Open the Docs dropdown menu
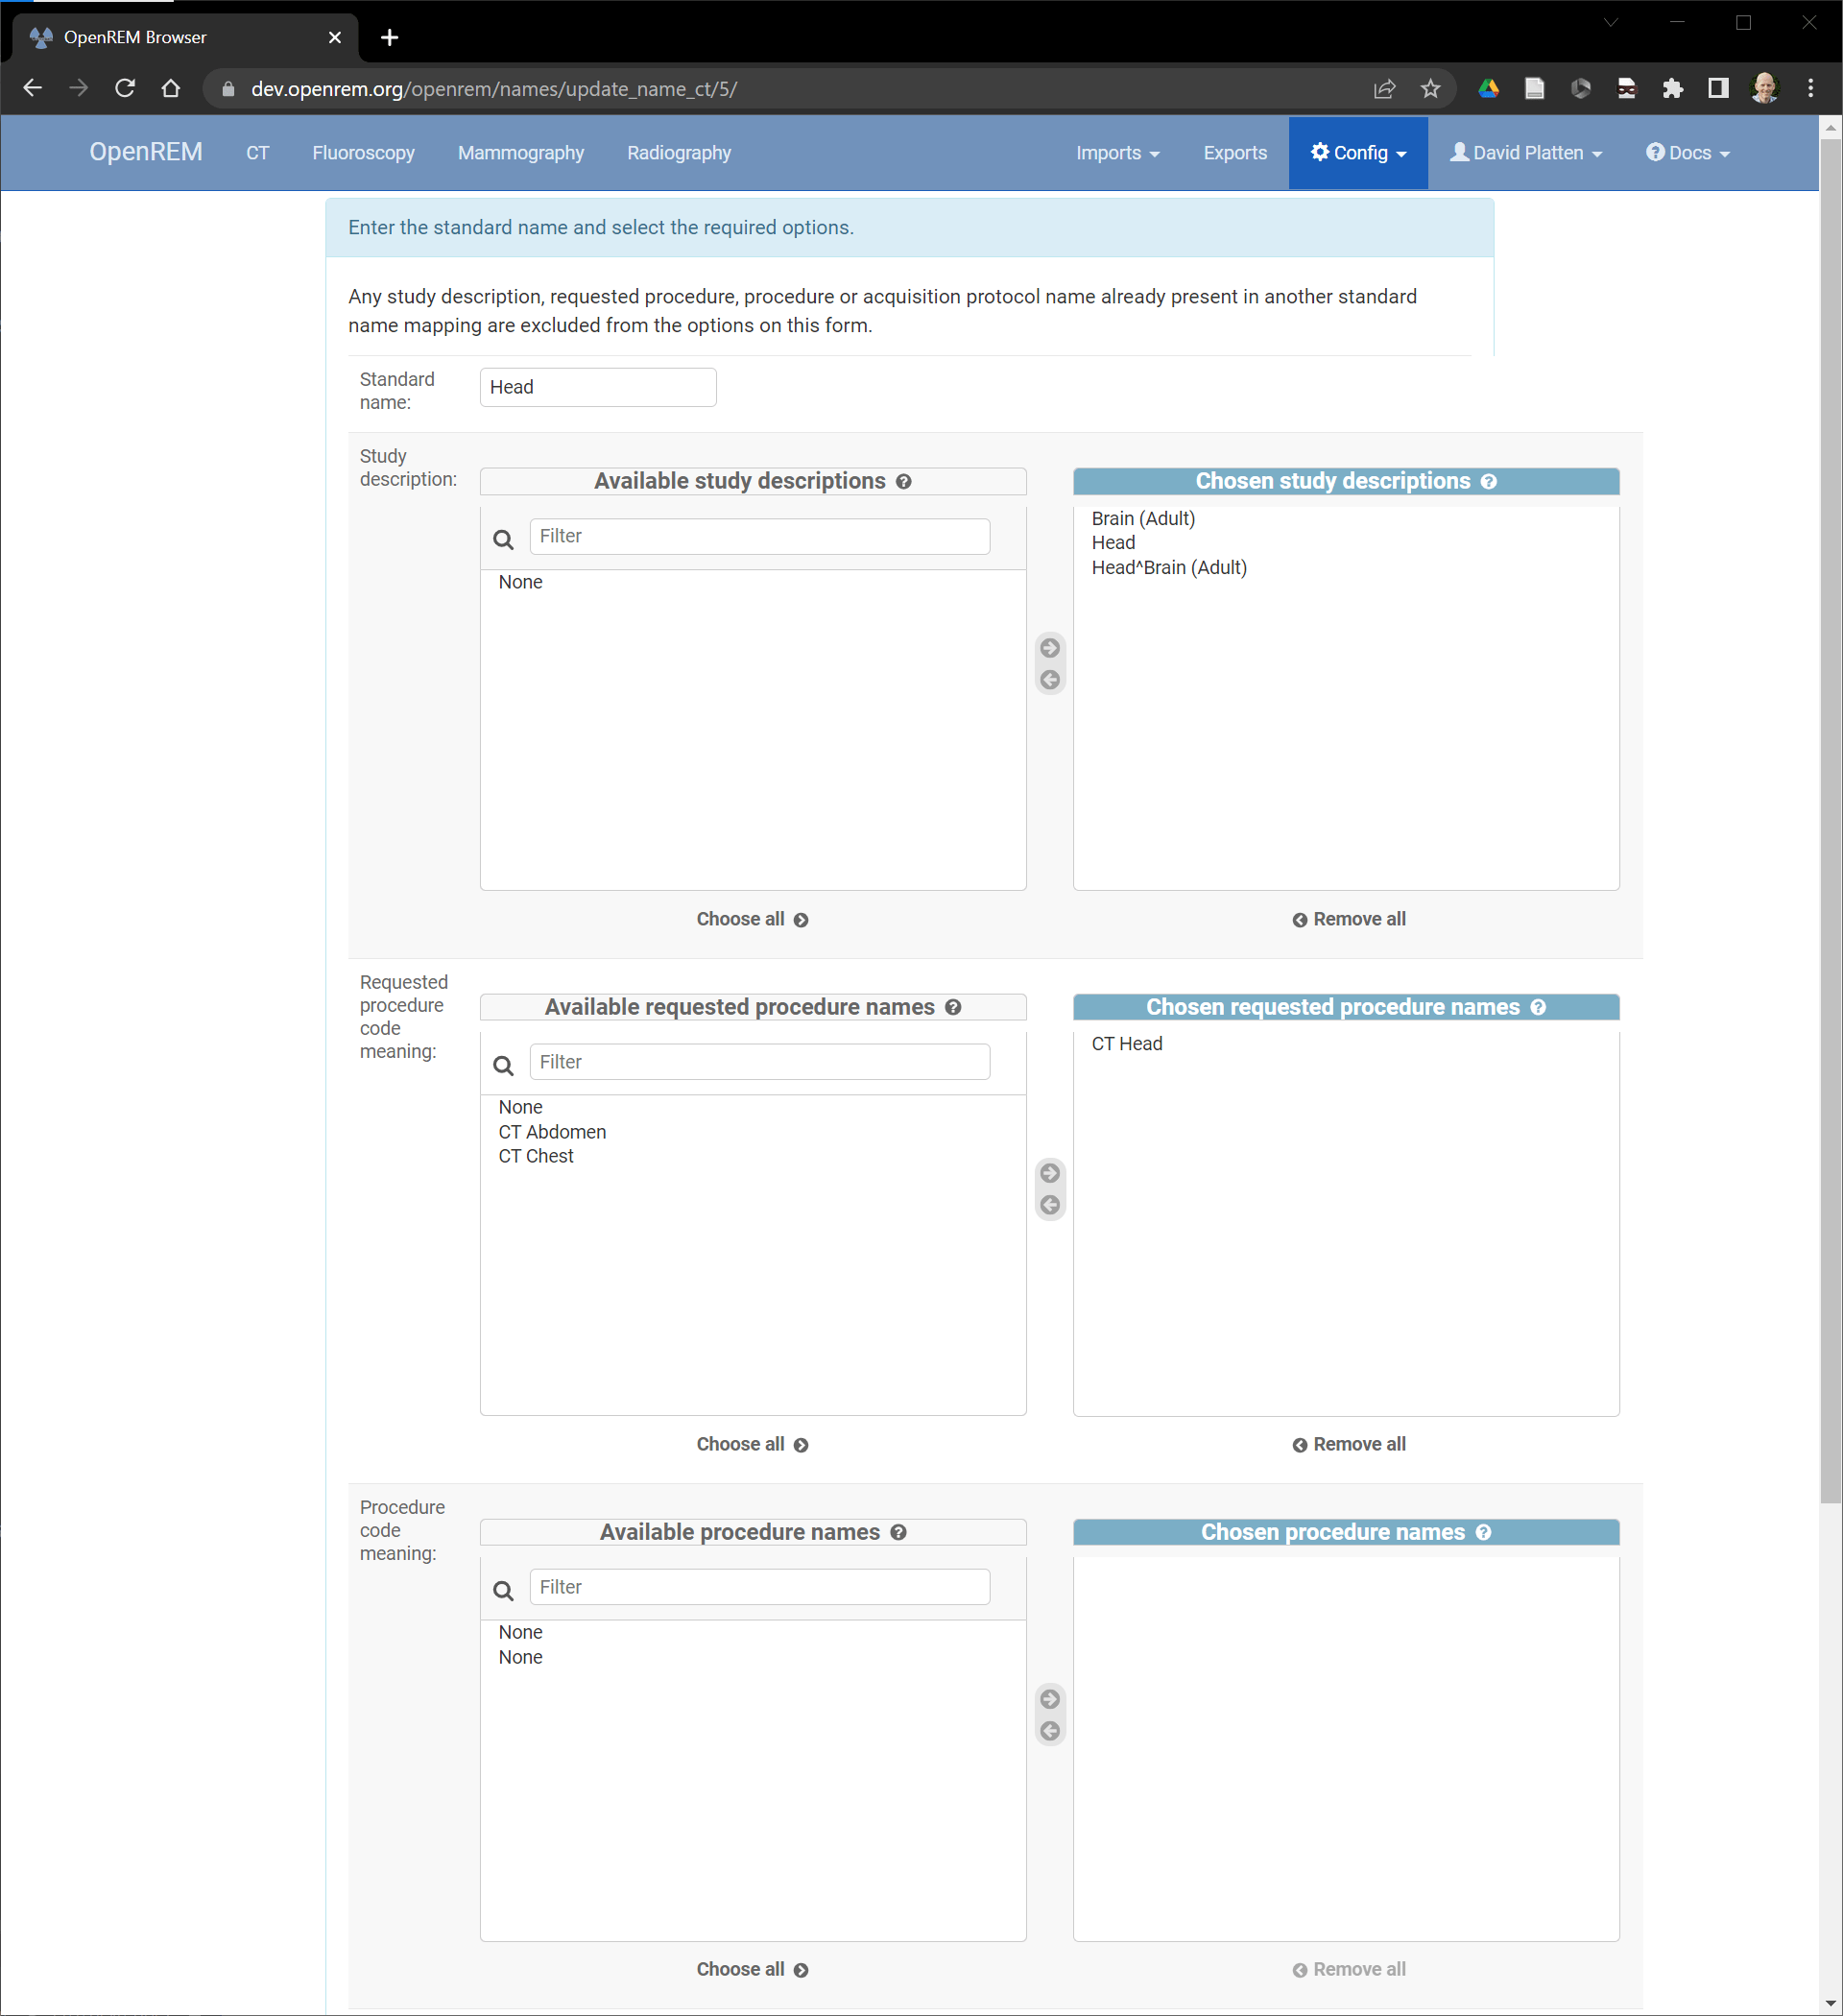 tap(1687, 152)
